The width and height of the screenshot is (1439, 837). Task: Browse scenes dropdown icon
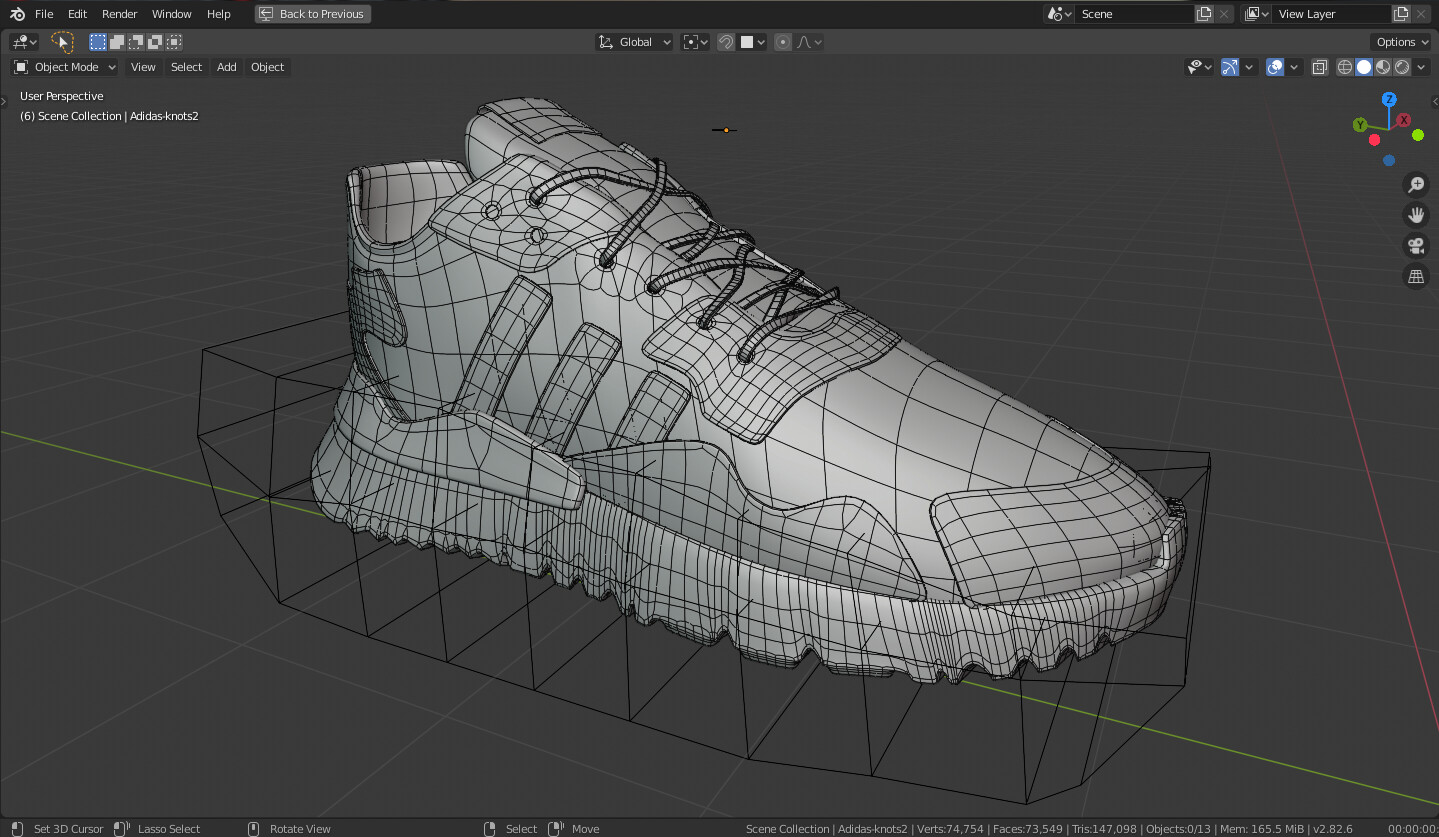pyautogui.click(x=1059, y=14)
